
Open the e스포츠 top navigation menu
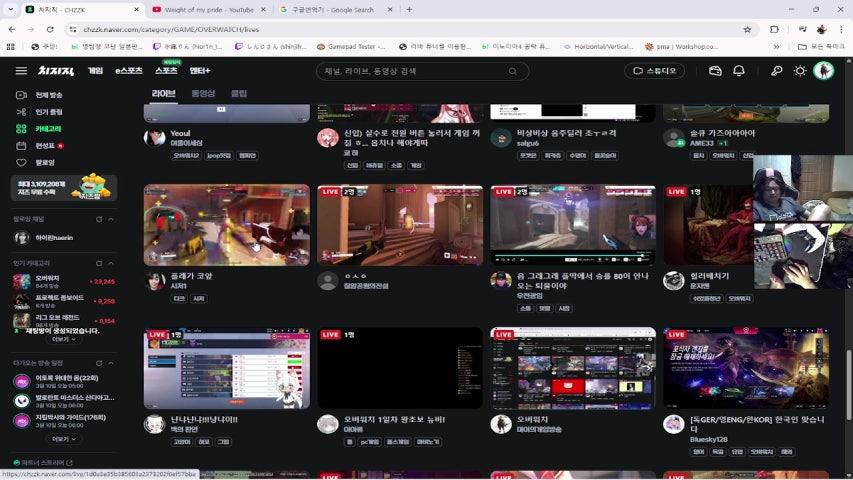pos(129,71)
